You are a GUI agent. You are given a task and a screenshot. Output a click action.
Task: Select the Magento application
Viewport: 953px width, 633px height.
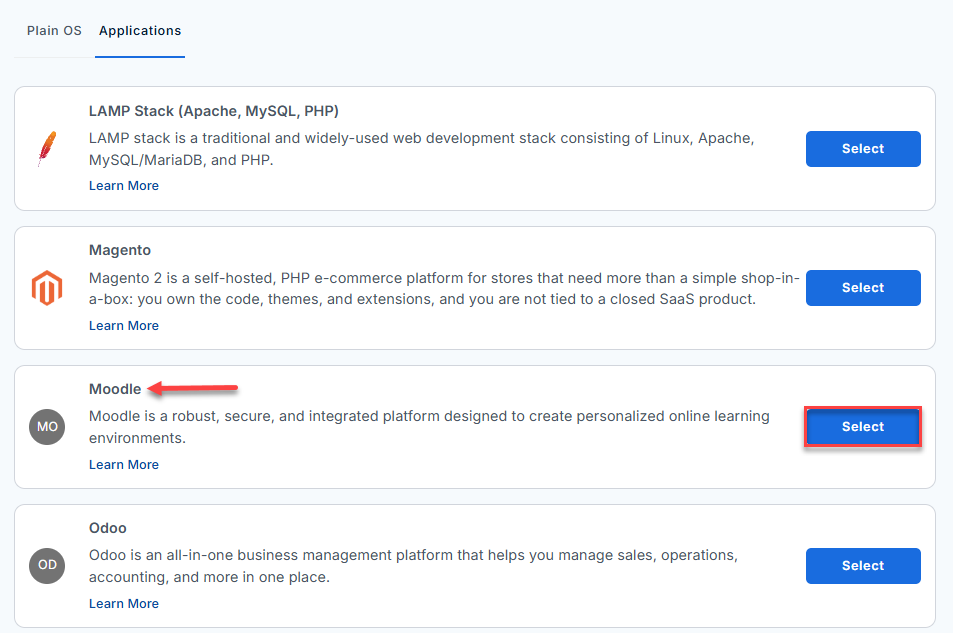[863, 288]
